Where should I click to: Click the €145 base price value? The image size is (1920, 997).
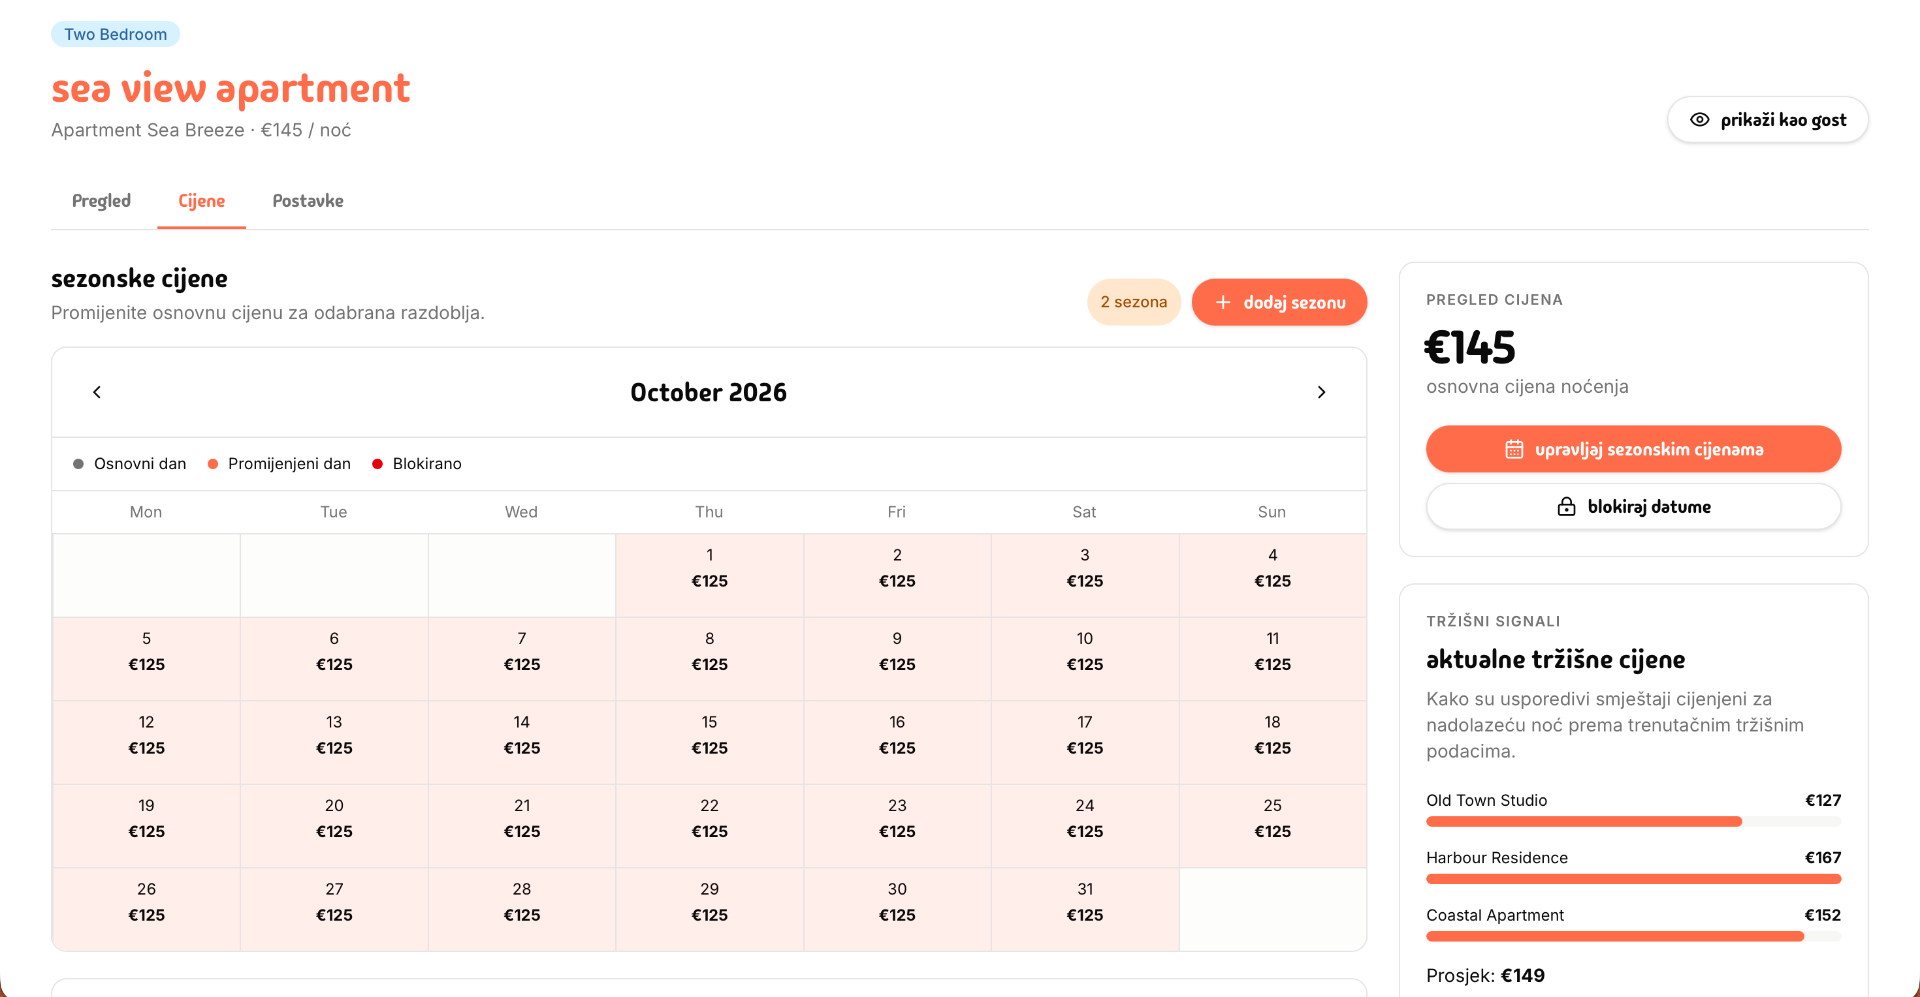click(x=1470, y=348)
